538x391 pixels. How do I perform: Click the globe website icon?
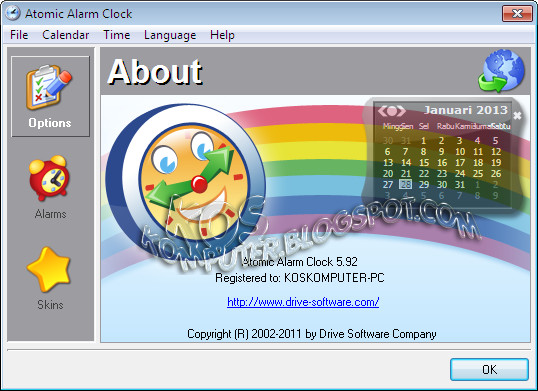(x=501, y=71)
